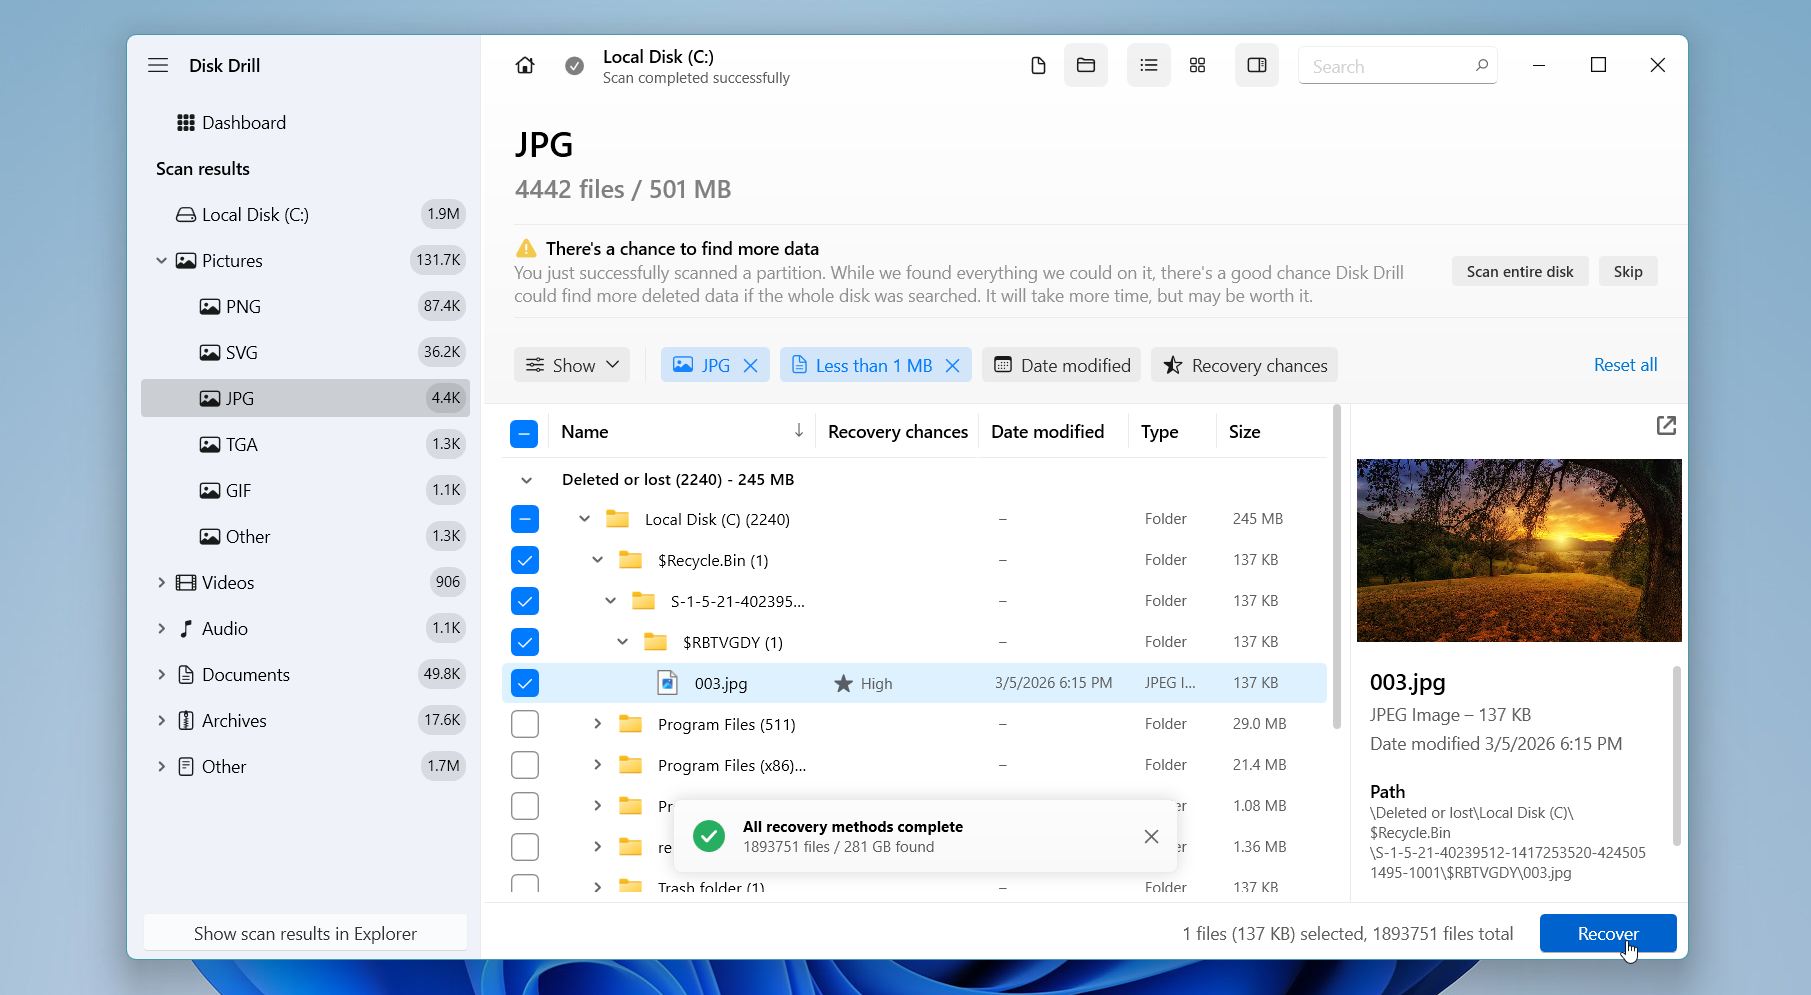This screenshot has width=1811, height=995.
Task: Check the Program Files (x86) checkbox
Action: click(525, 765)
